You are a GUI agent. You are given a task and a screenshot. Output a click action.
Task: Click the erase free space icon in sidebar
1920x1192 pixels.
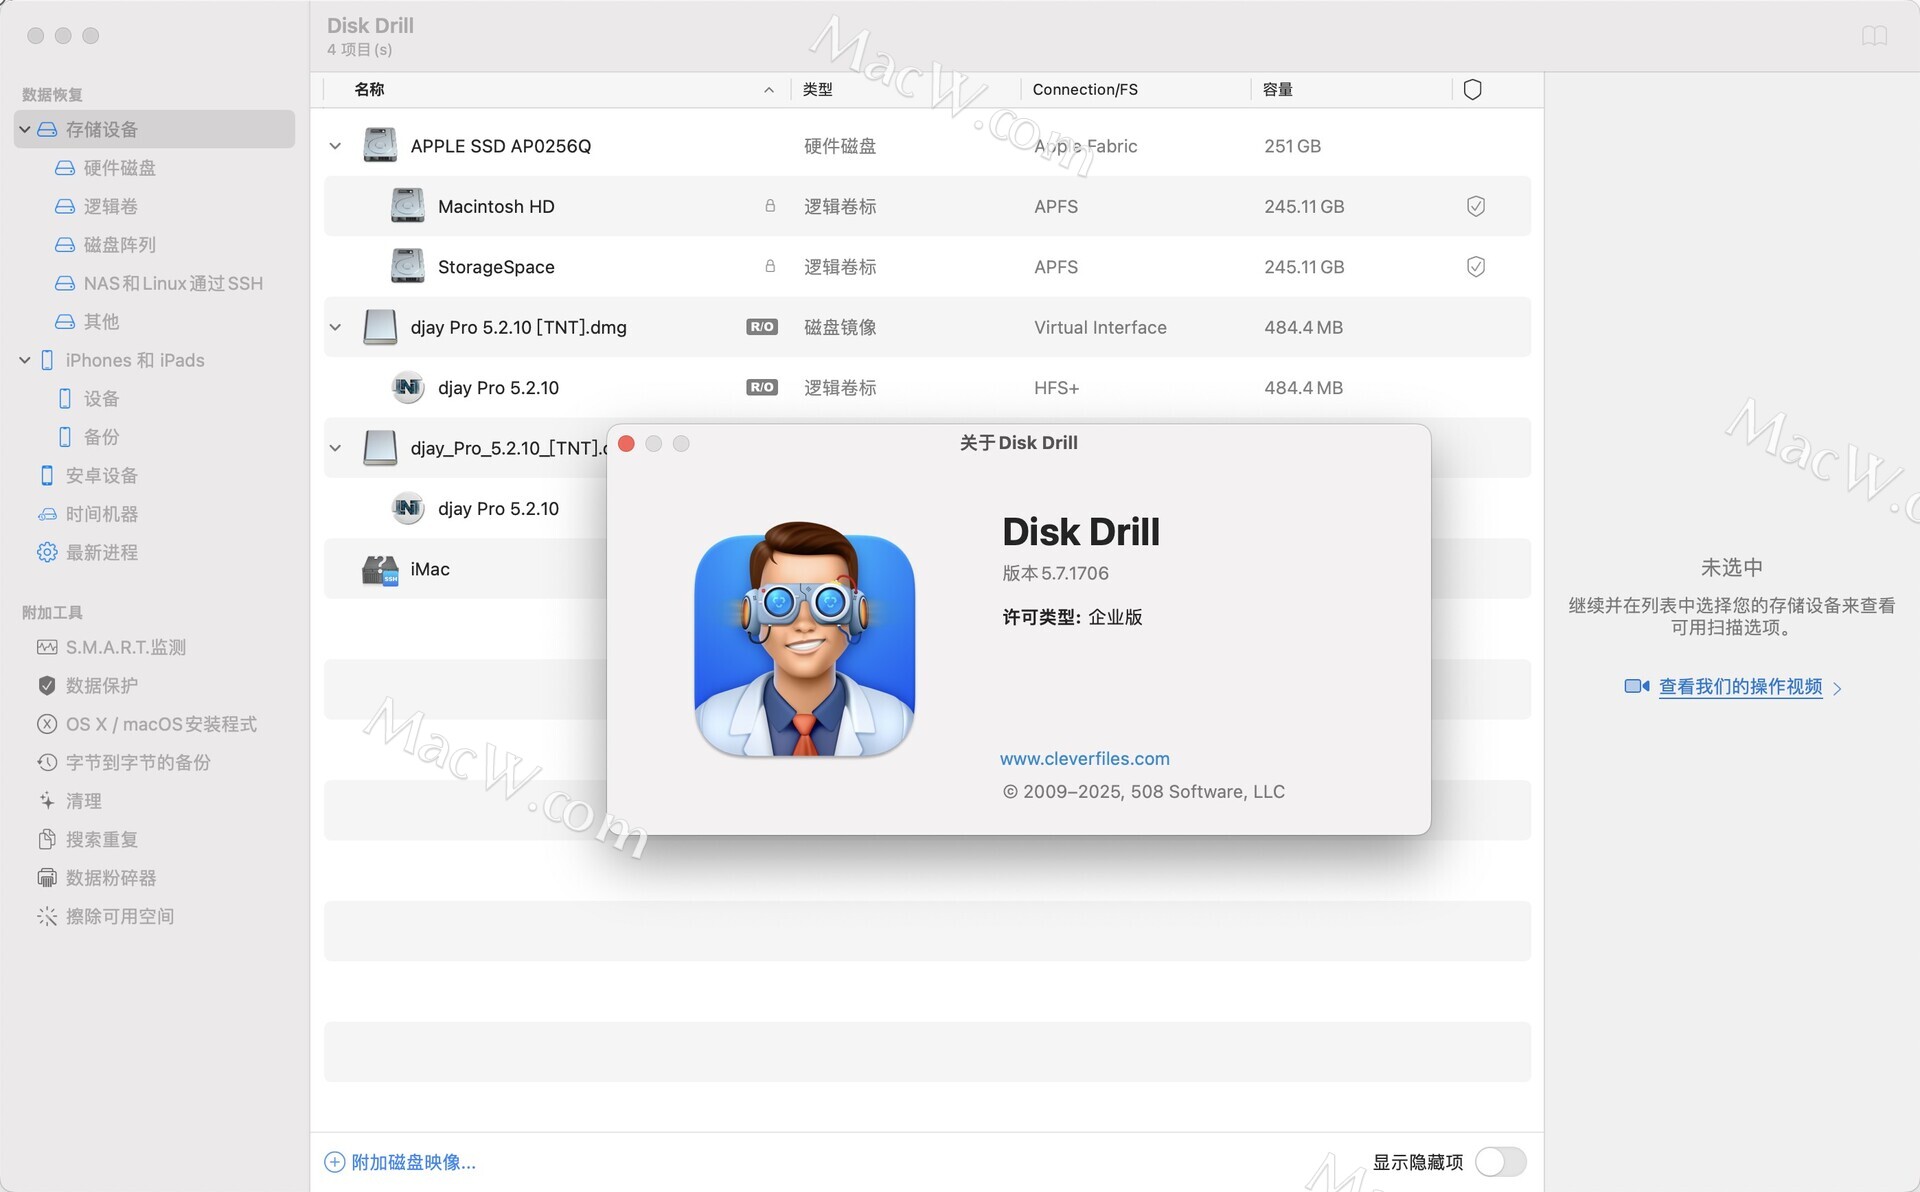[47, 916]
